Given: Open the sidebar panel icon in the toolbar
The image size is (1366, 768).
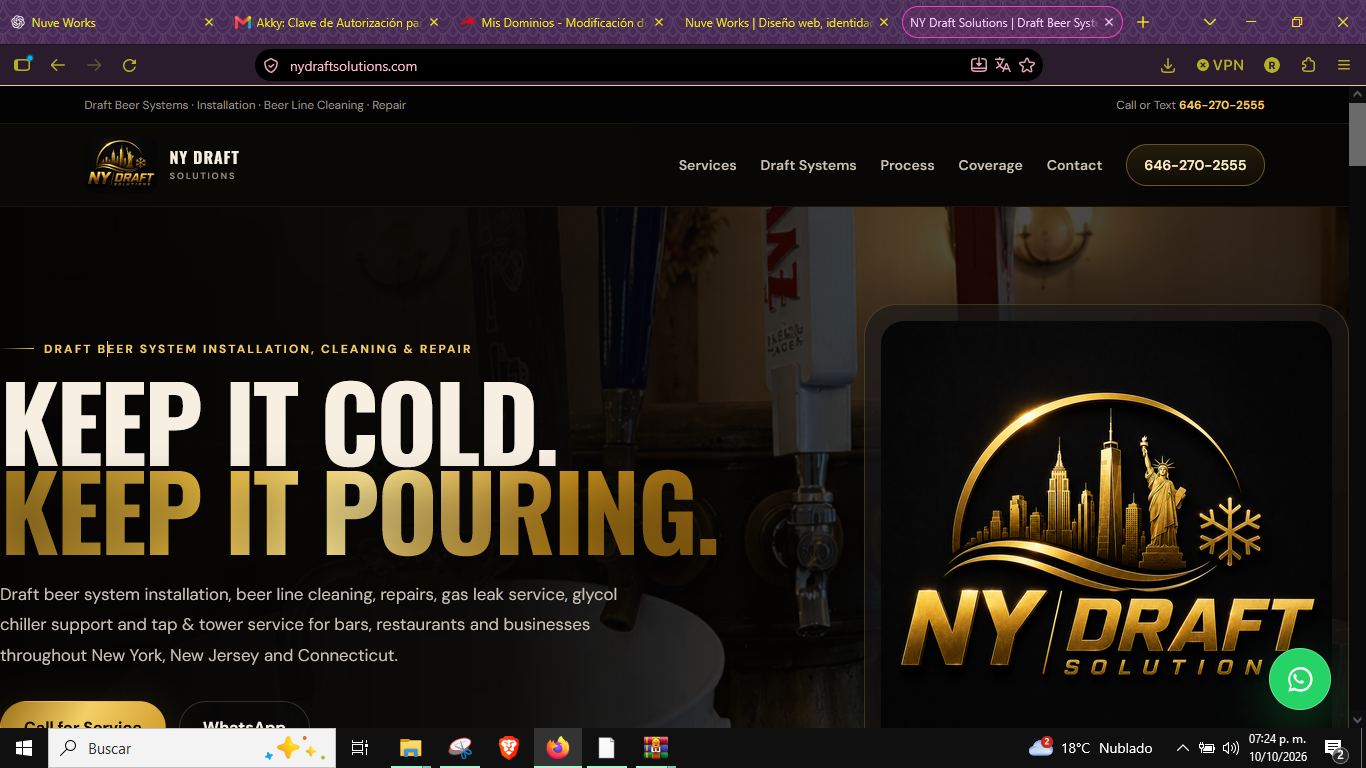Looking at the screenshot, I should tap(22, 65).
